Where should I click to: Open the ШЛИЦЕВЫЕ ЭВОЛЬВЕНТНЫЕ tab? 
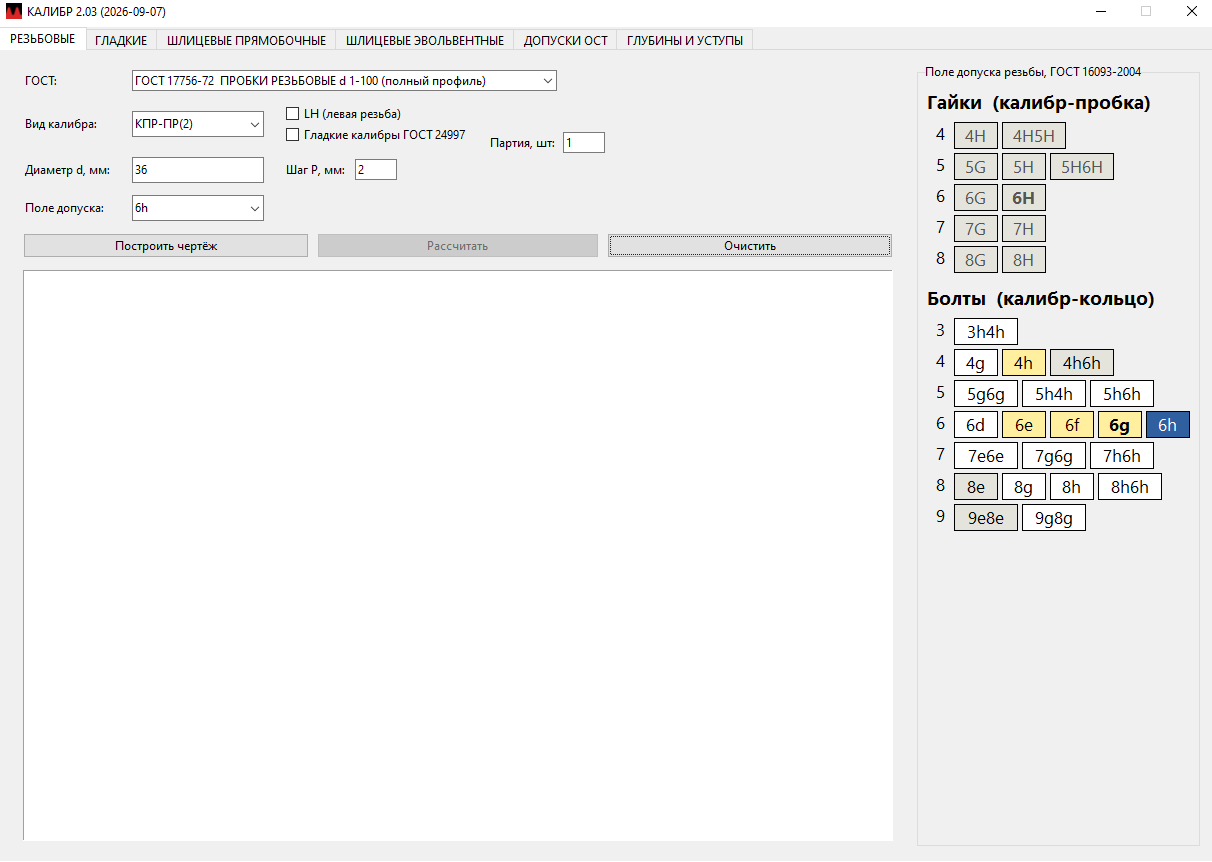425,40
